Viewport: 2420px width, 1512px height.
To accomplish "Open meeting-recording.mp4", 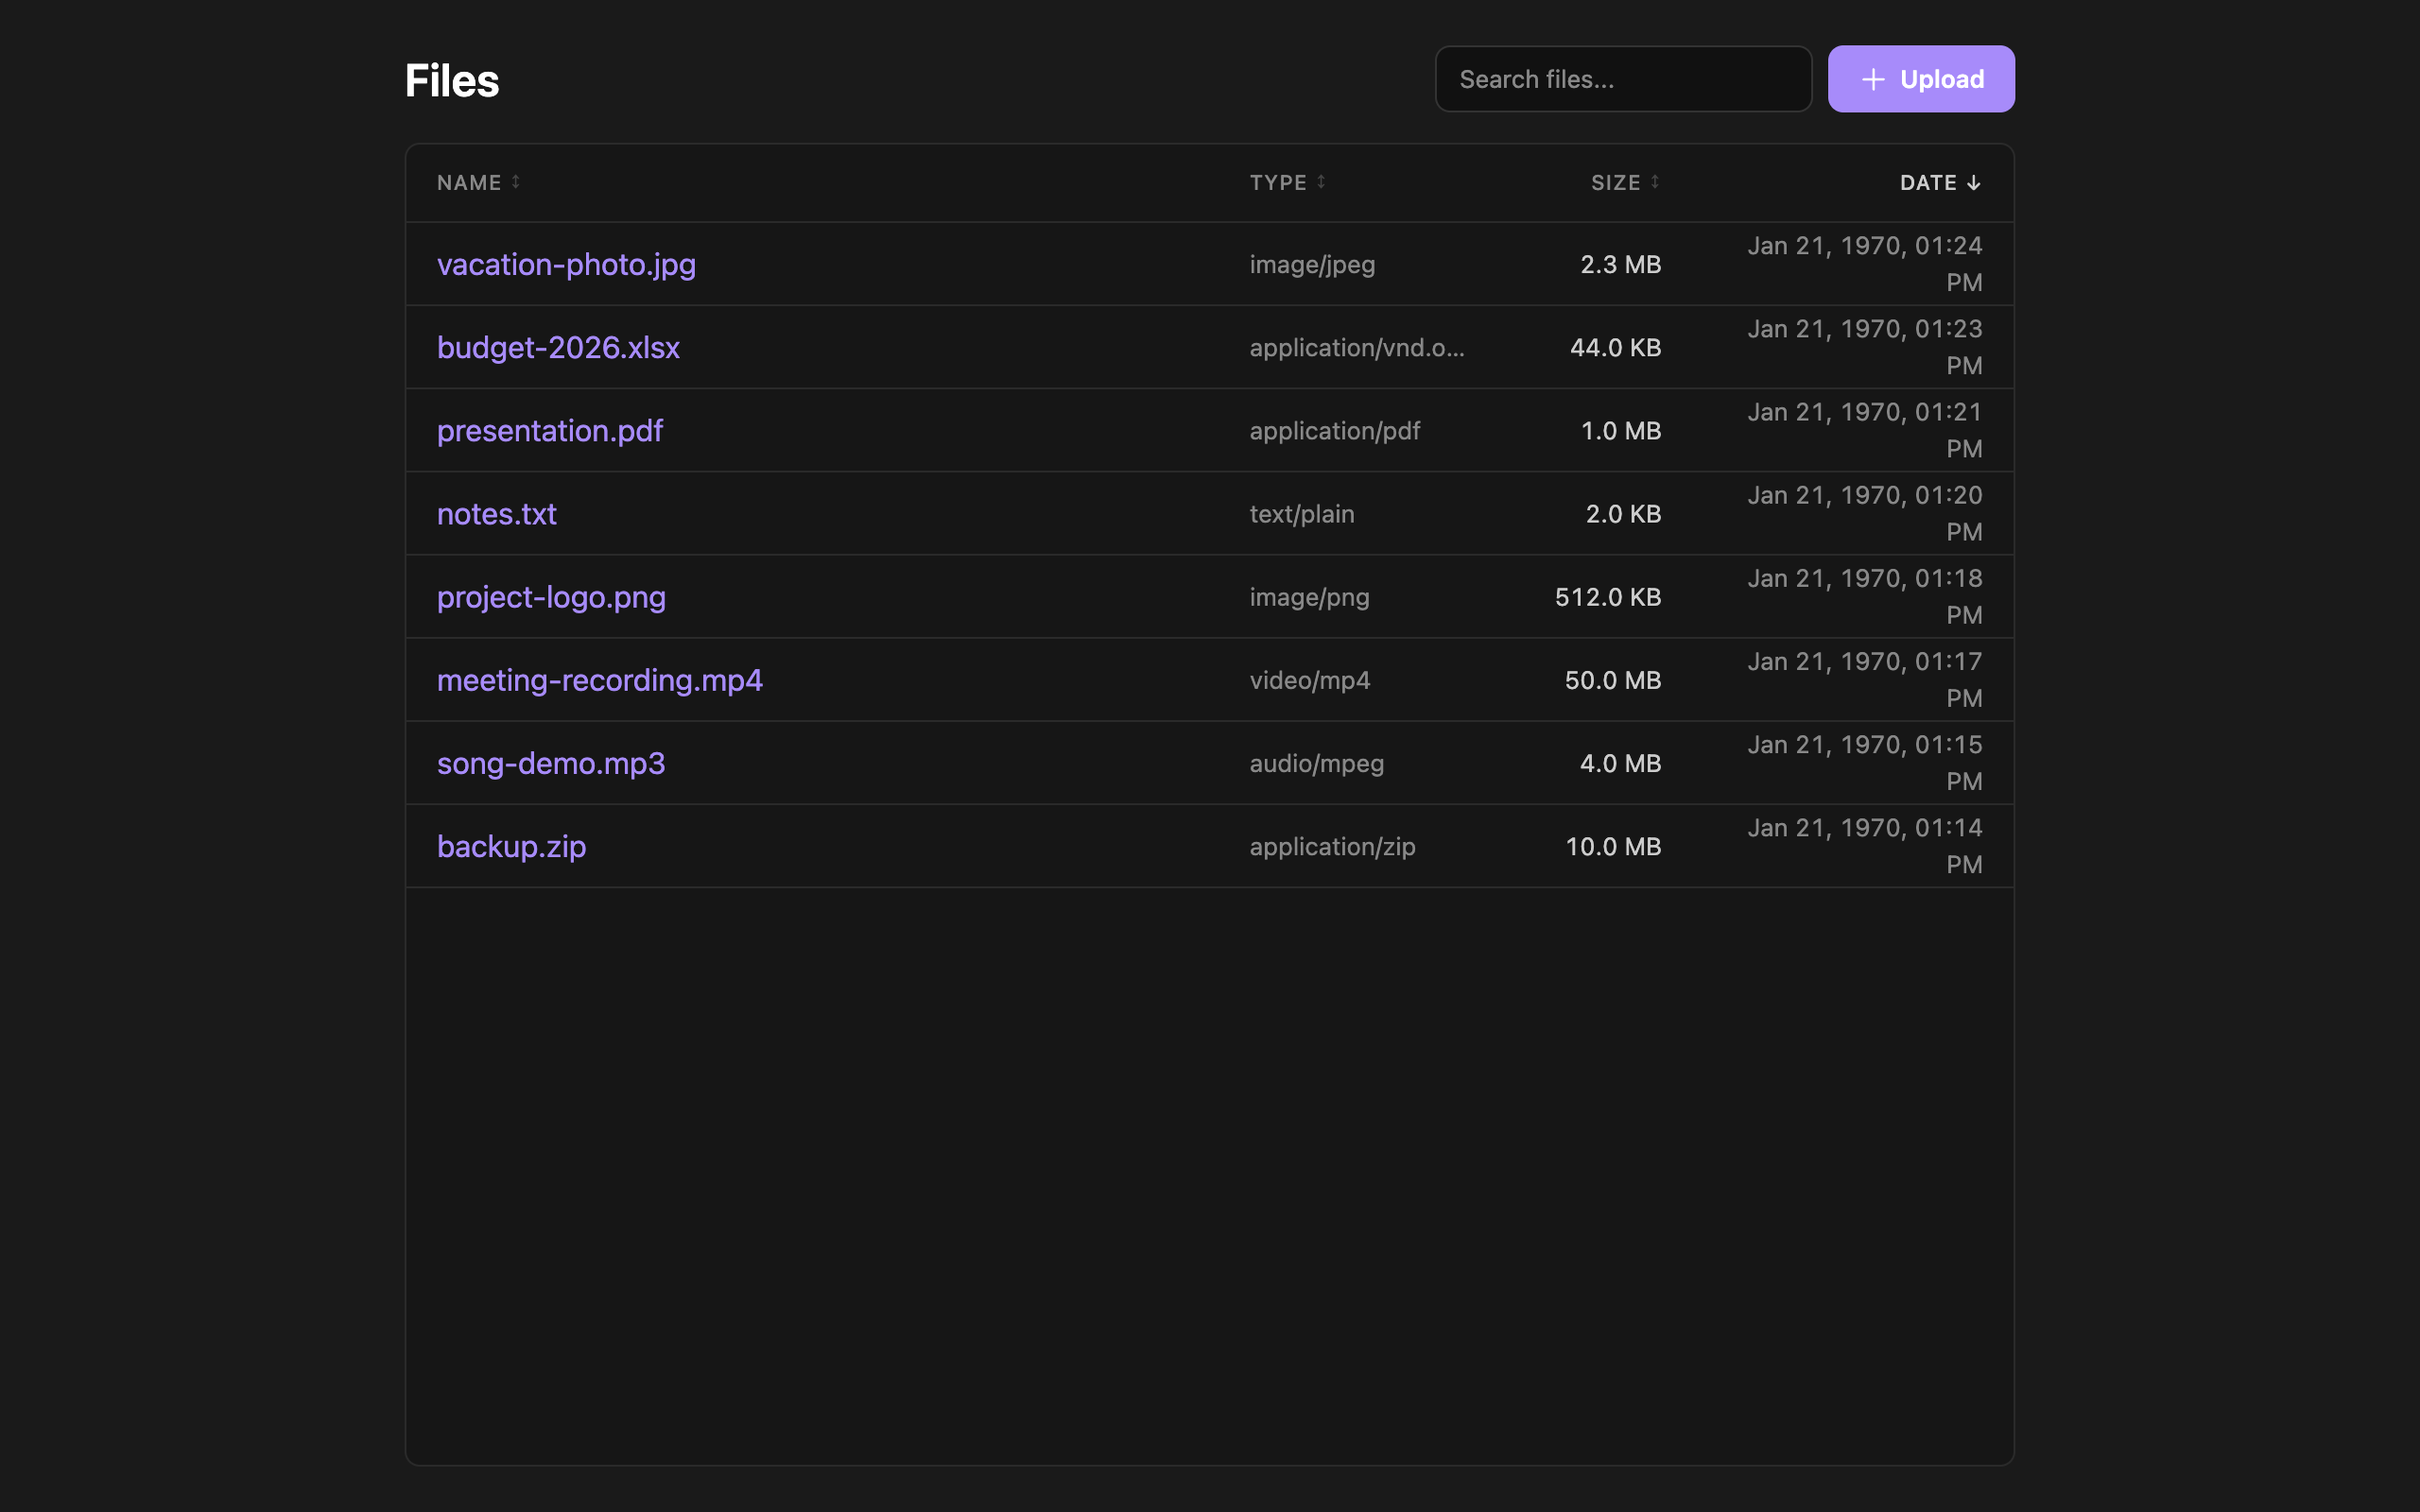I will tap(599, 679).
